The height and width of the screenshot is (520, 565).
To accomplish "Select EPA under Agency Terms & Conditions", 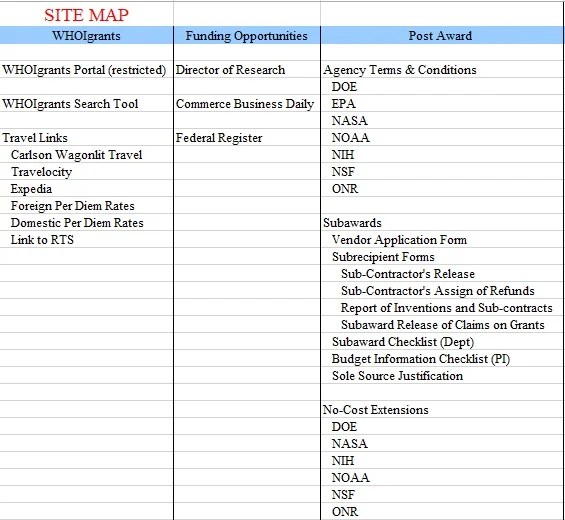I will pyautogui.click(x=344, y=104).
